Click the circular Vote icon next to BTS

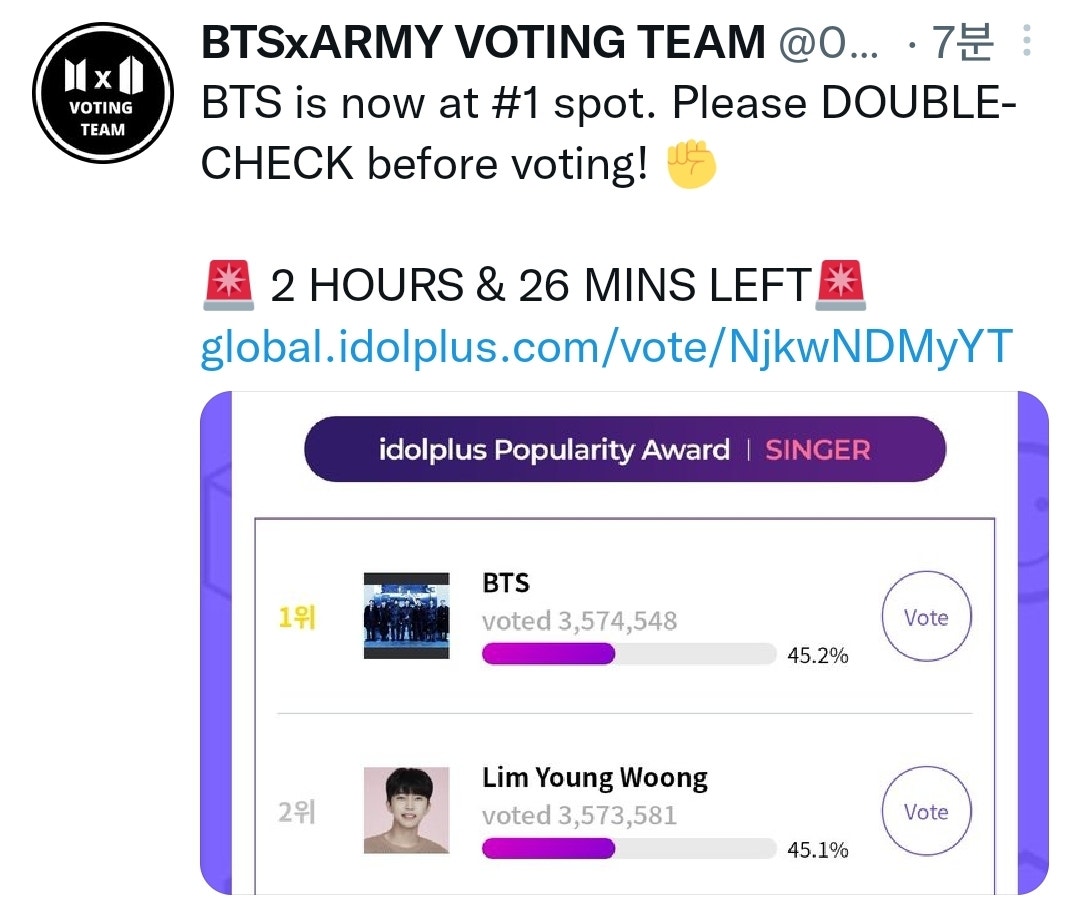pyautogui.click(x=926, y=617)
